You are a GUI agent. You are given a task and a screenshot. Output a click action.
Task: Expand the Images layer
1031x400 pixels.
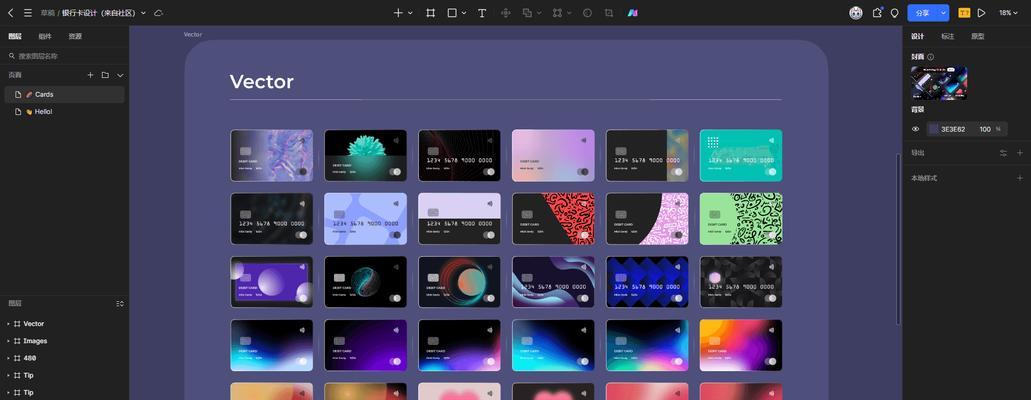point(8,341)
